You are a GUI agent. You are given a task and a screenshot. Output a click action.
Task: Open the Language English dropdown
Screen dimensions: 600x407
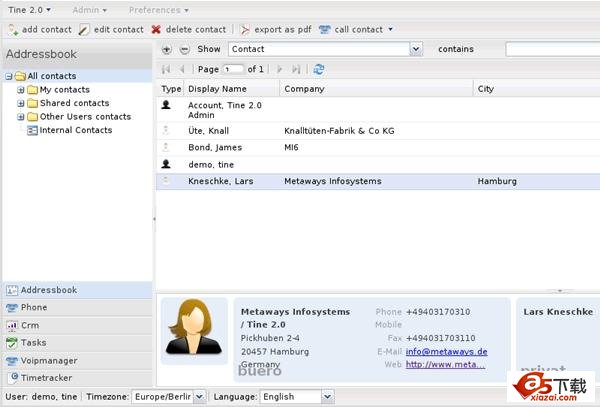pos(327,397)
